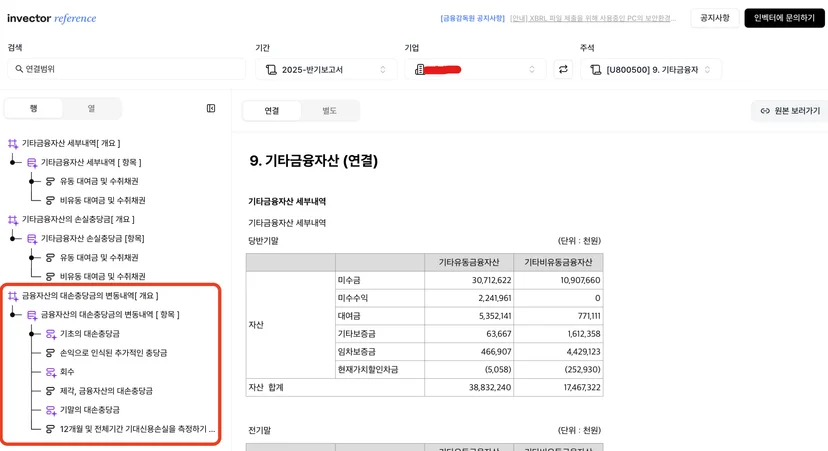828x451 pixels.
Task: Select the 별도 tab
Action: click(x=330, y=110)
